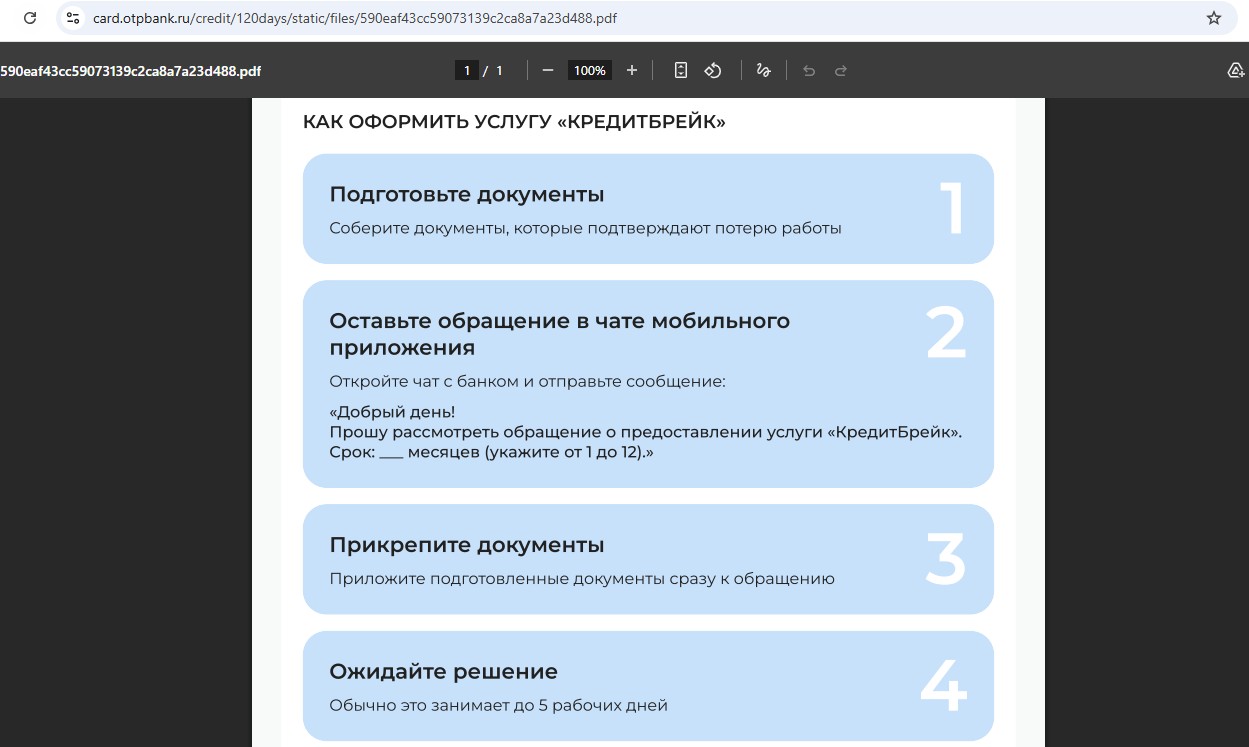Open site information icon in address bar
The width and height of the screenshot is (1249, 747).
point(72,18)
